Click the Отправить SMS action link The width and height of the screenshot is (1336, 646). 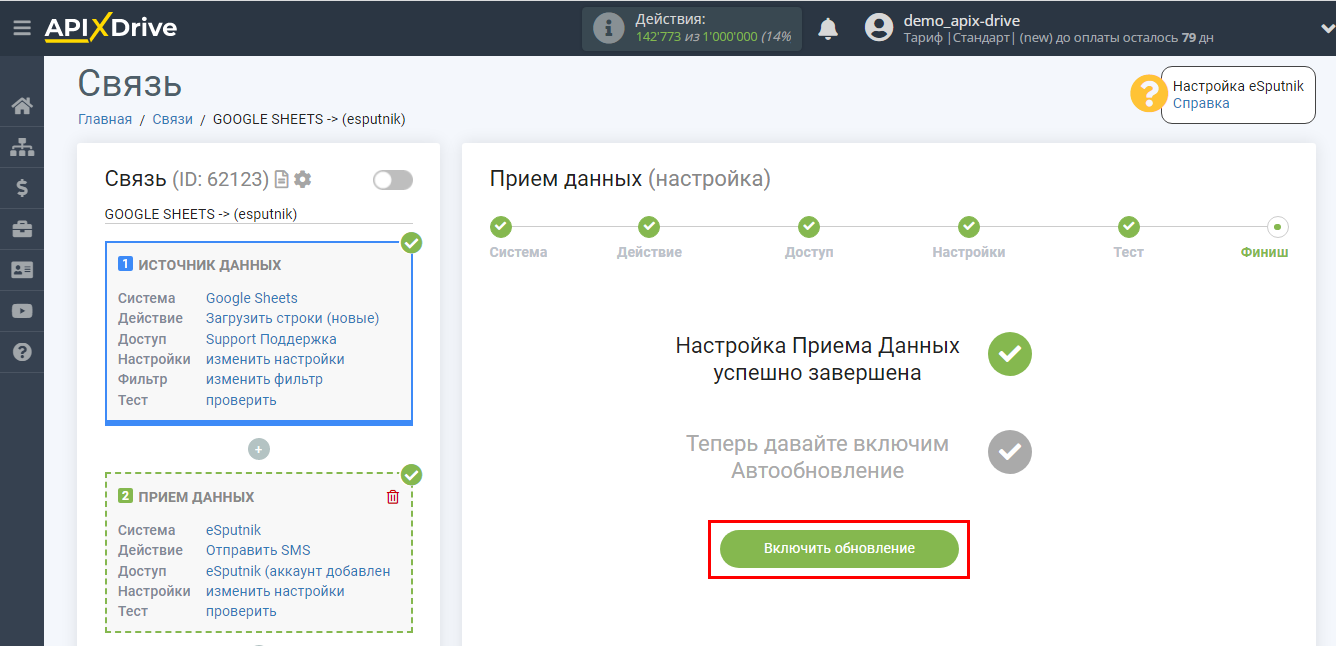click(258, 550)
